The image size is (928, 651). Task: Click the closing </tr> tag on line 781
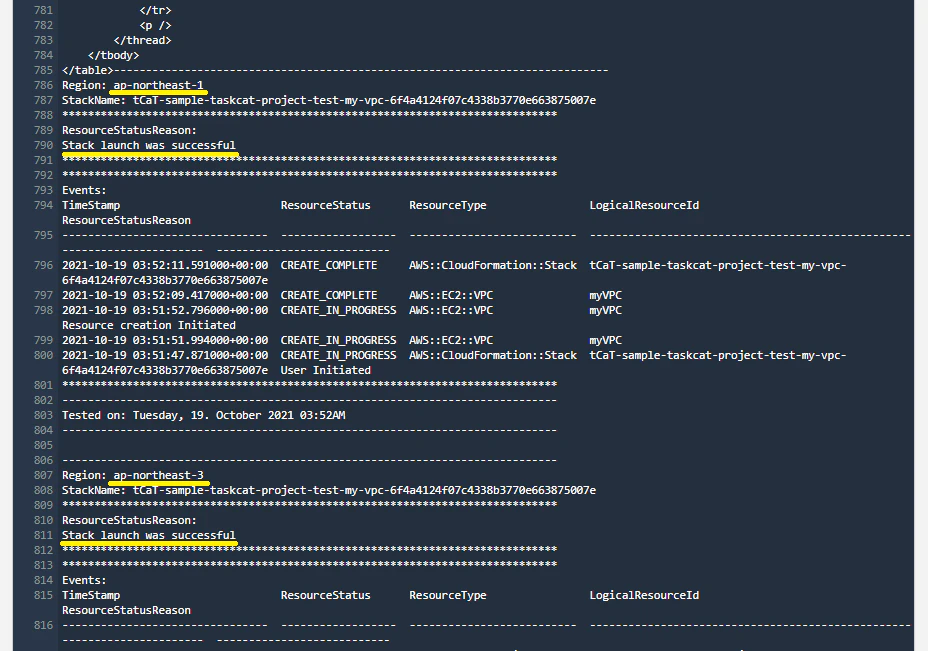pyautogui.click(x=156, y=10)
